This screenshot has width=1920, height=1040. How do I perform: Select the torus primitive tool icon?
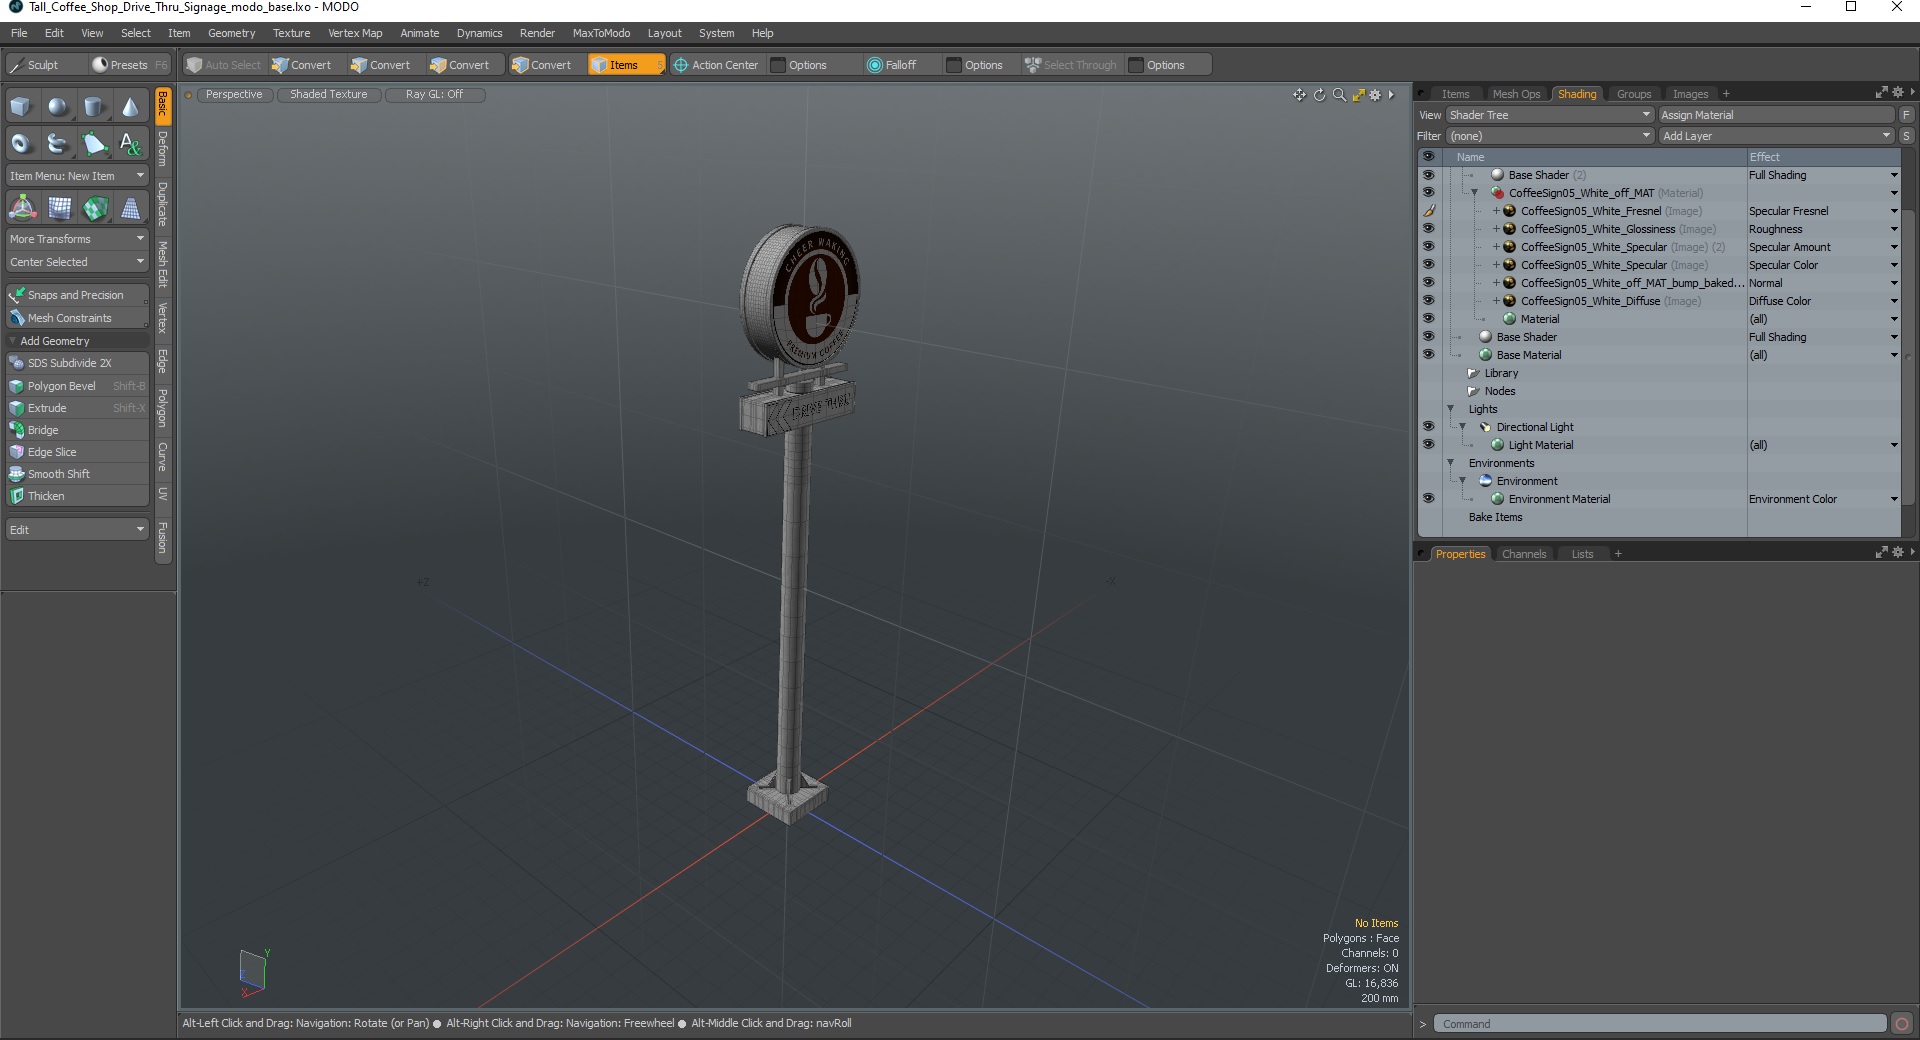[x=21, y=144]
